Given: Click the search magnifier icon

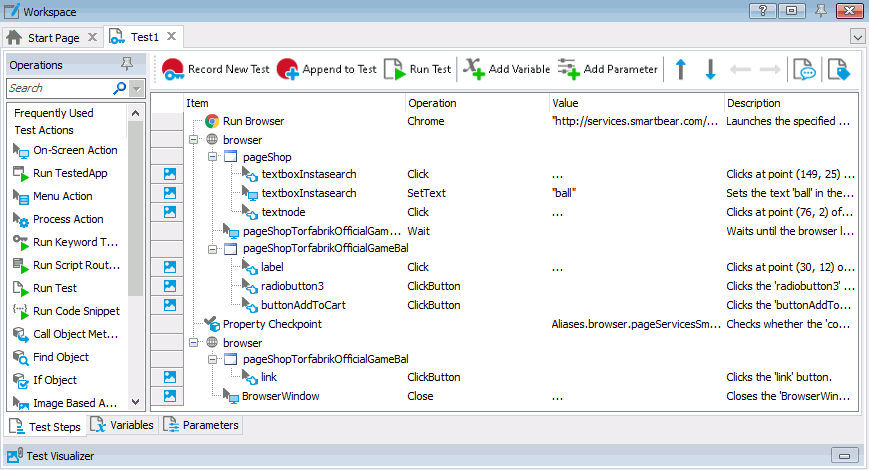Looking at the screenshot, I should coord(119,88).
